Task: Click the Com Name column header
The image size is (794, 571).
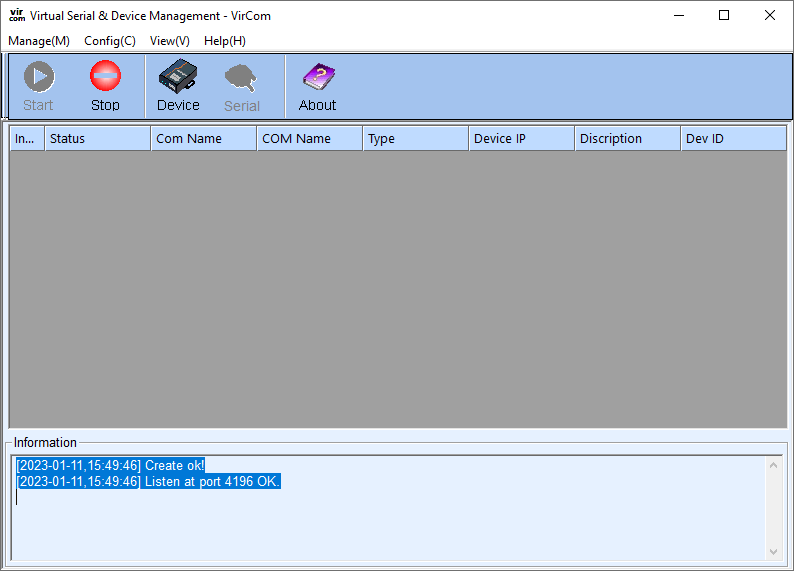Action: 204,139
